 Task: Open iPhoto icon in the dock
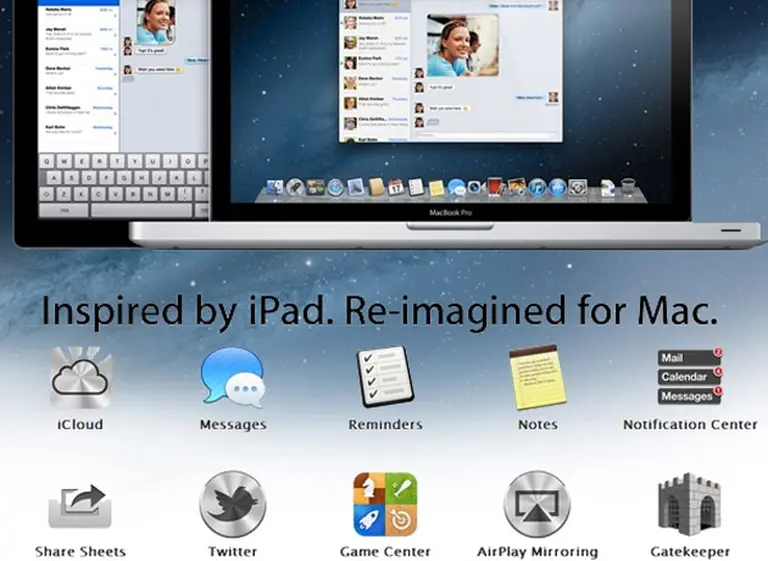[516, 187]
